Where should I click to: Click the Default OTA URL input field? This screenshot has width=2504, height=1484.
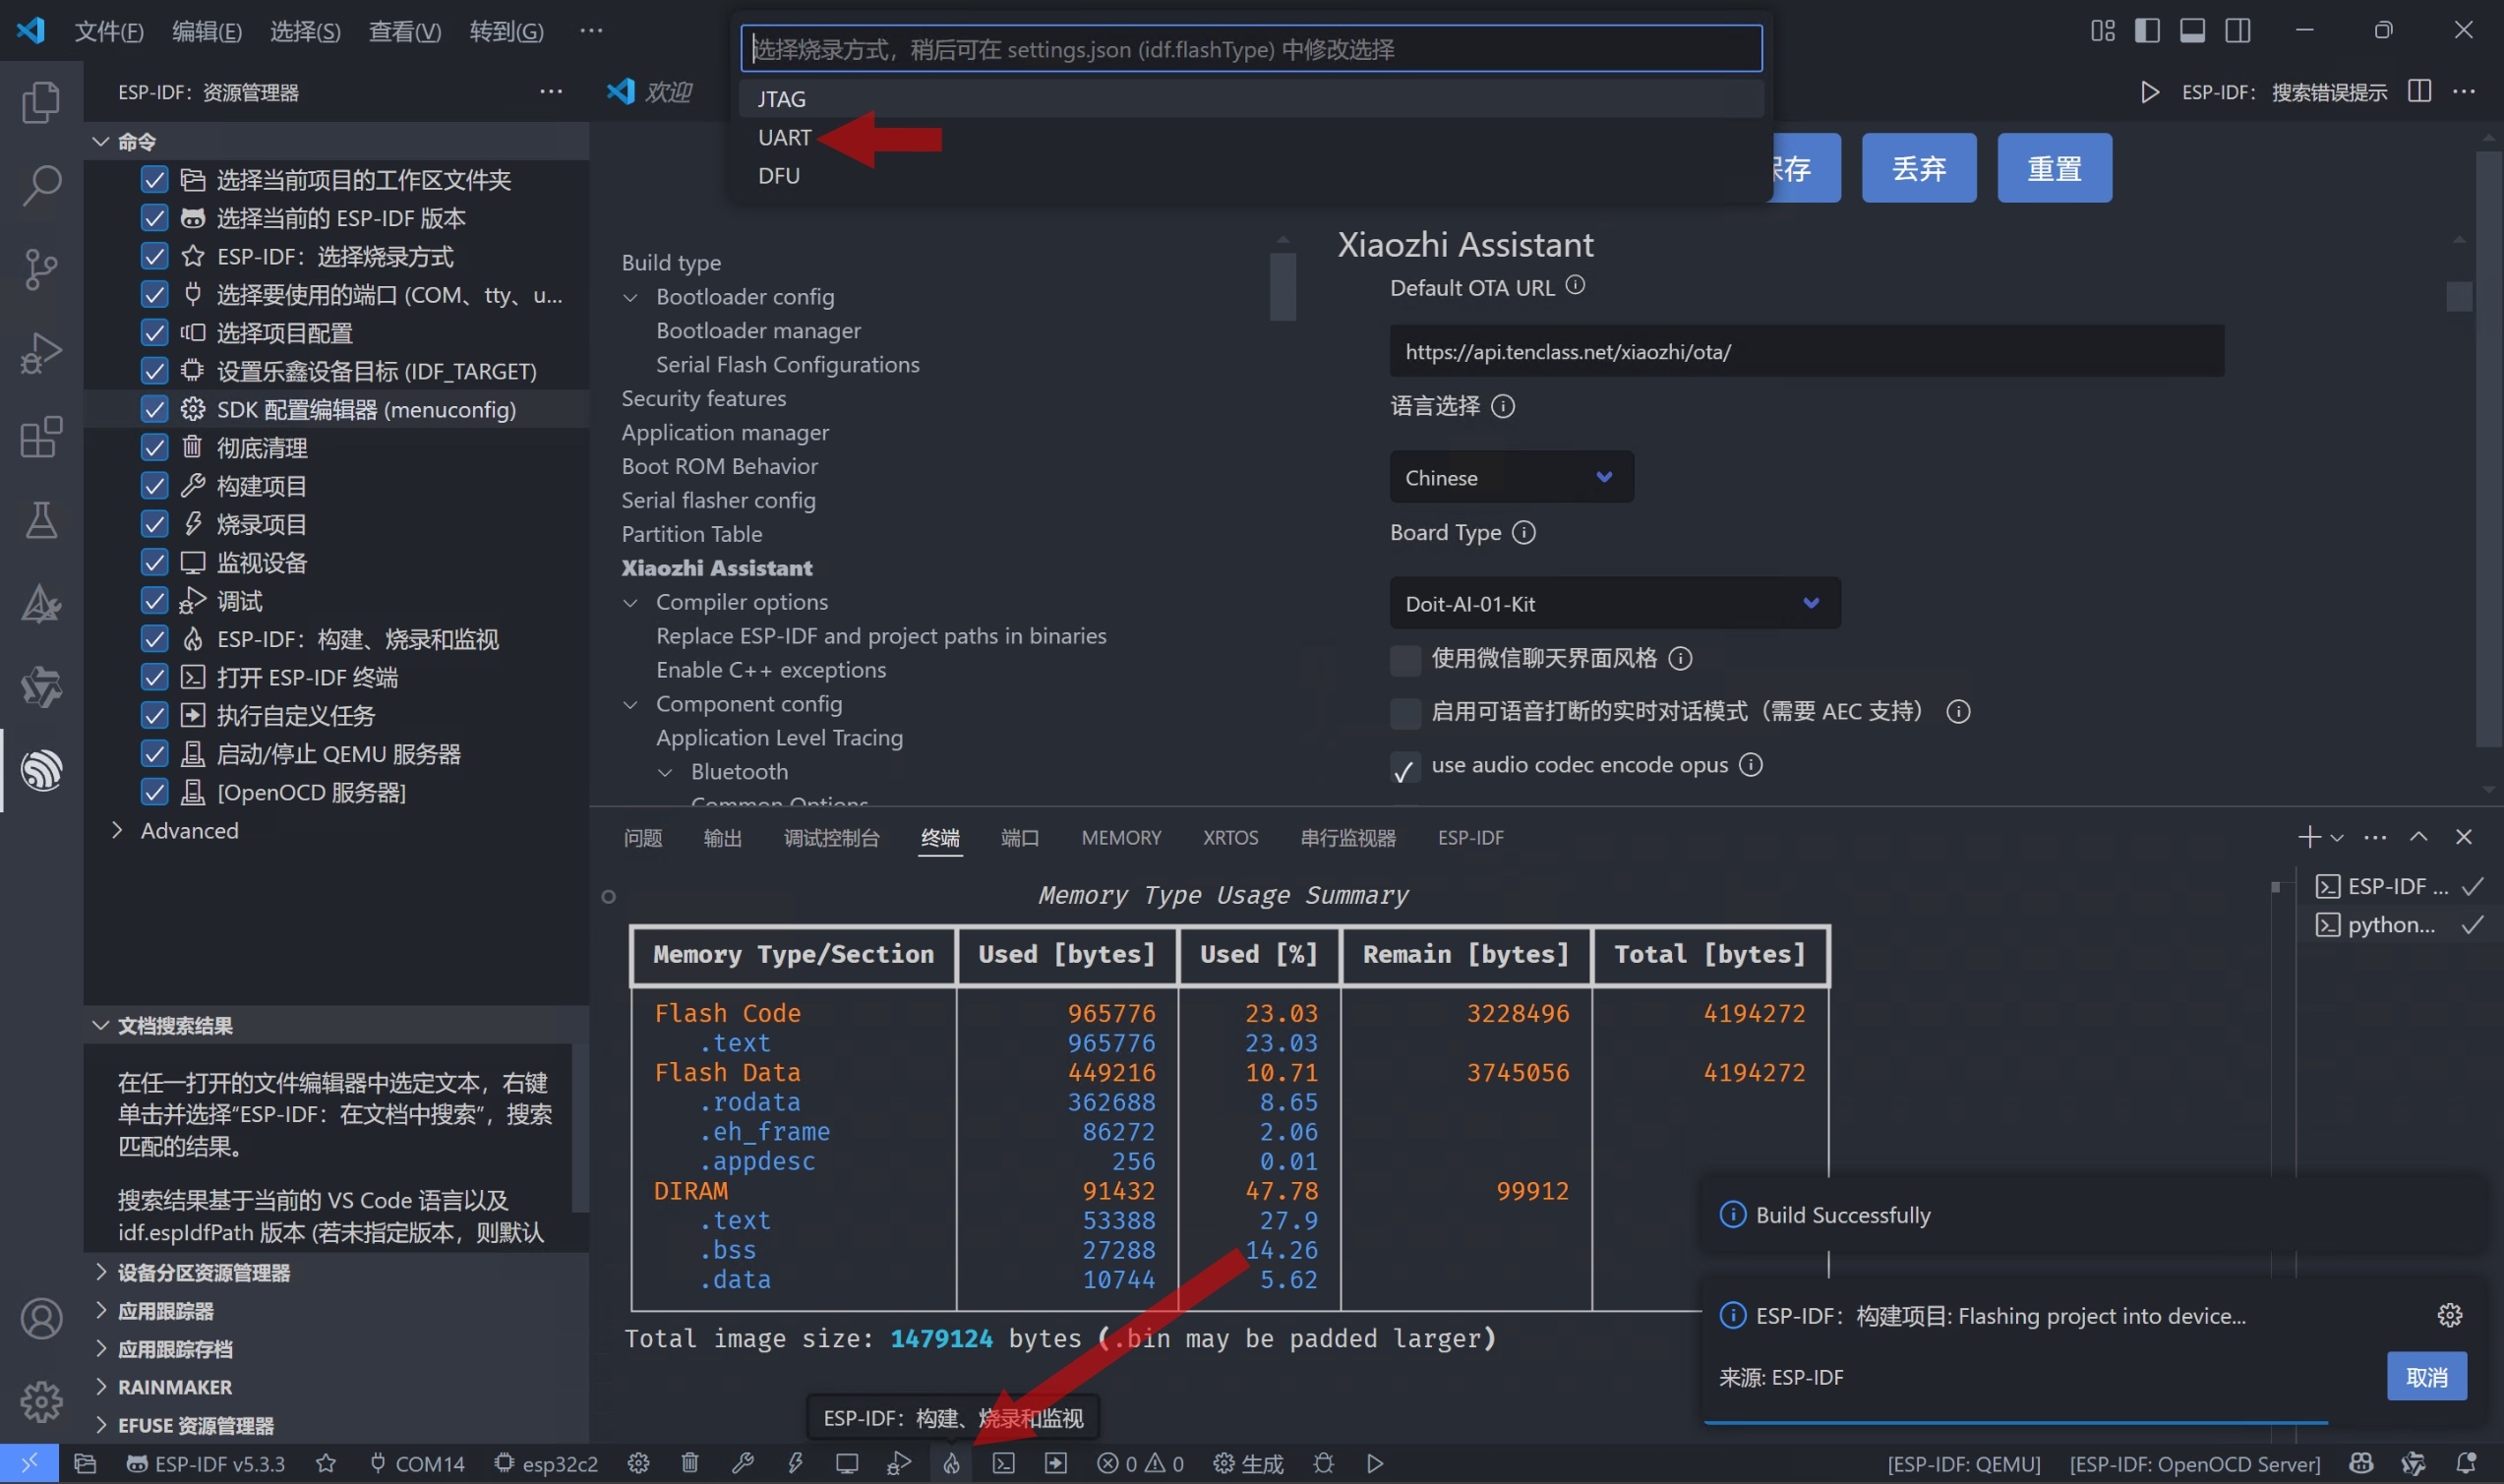coord(1806,351)
